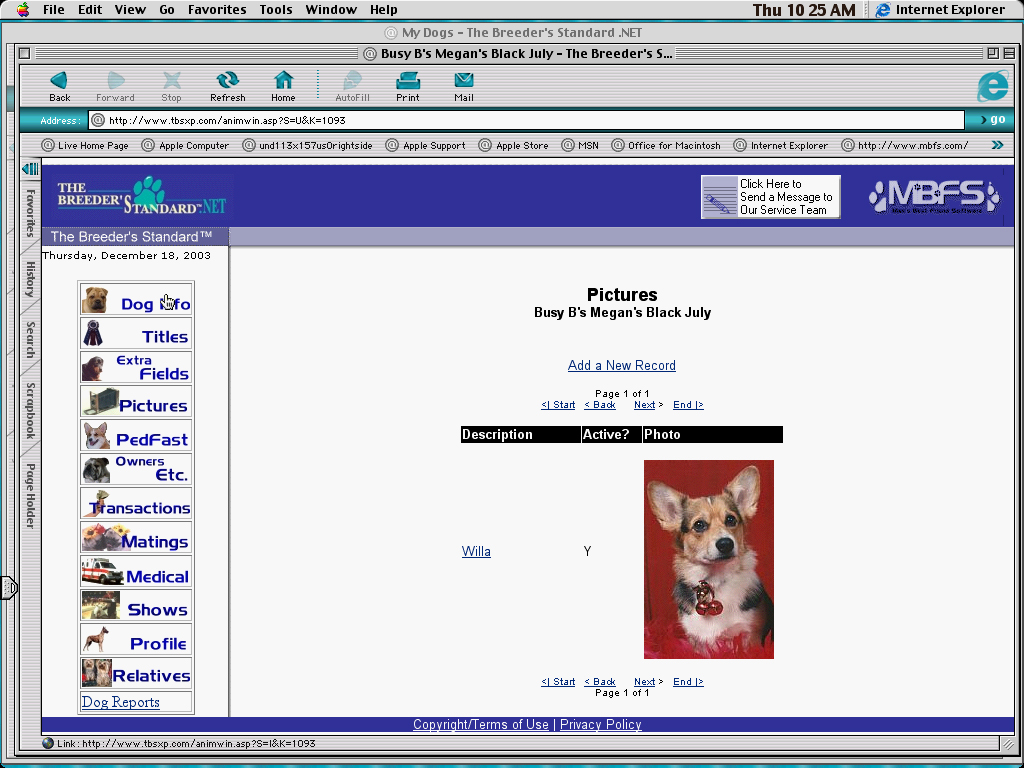The height and width of the screenshot is (768, 1024).
Task: Go to Home via toolbar icon
Action: (x=283, y=81)
